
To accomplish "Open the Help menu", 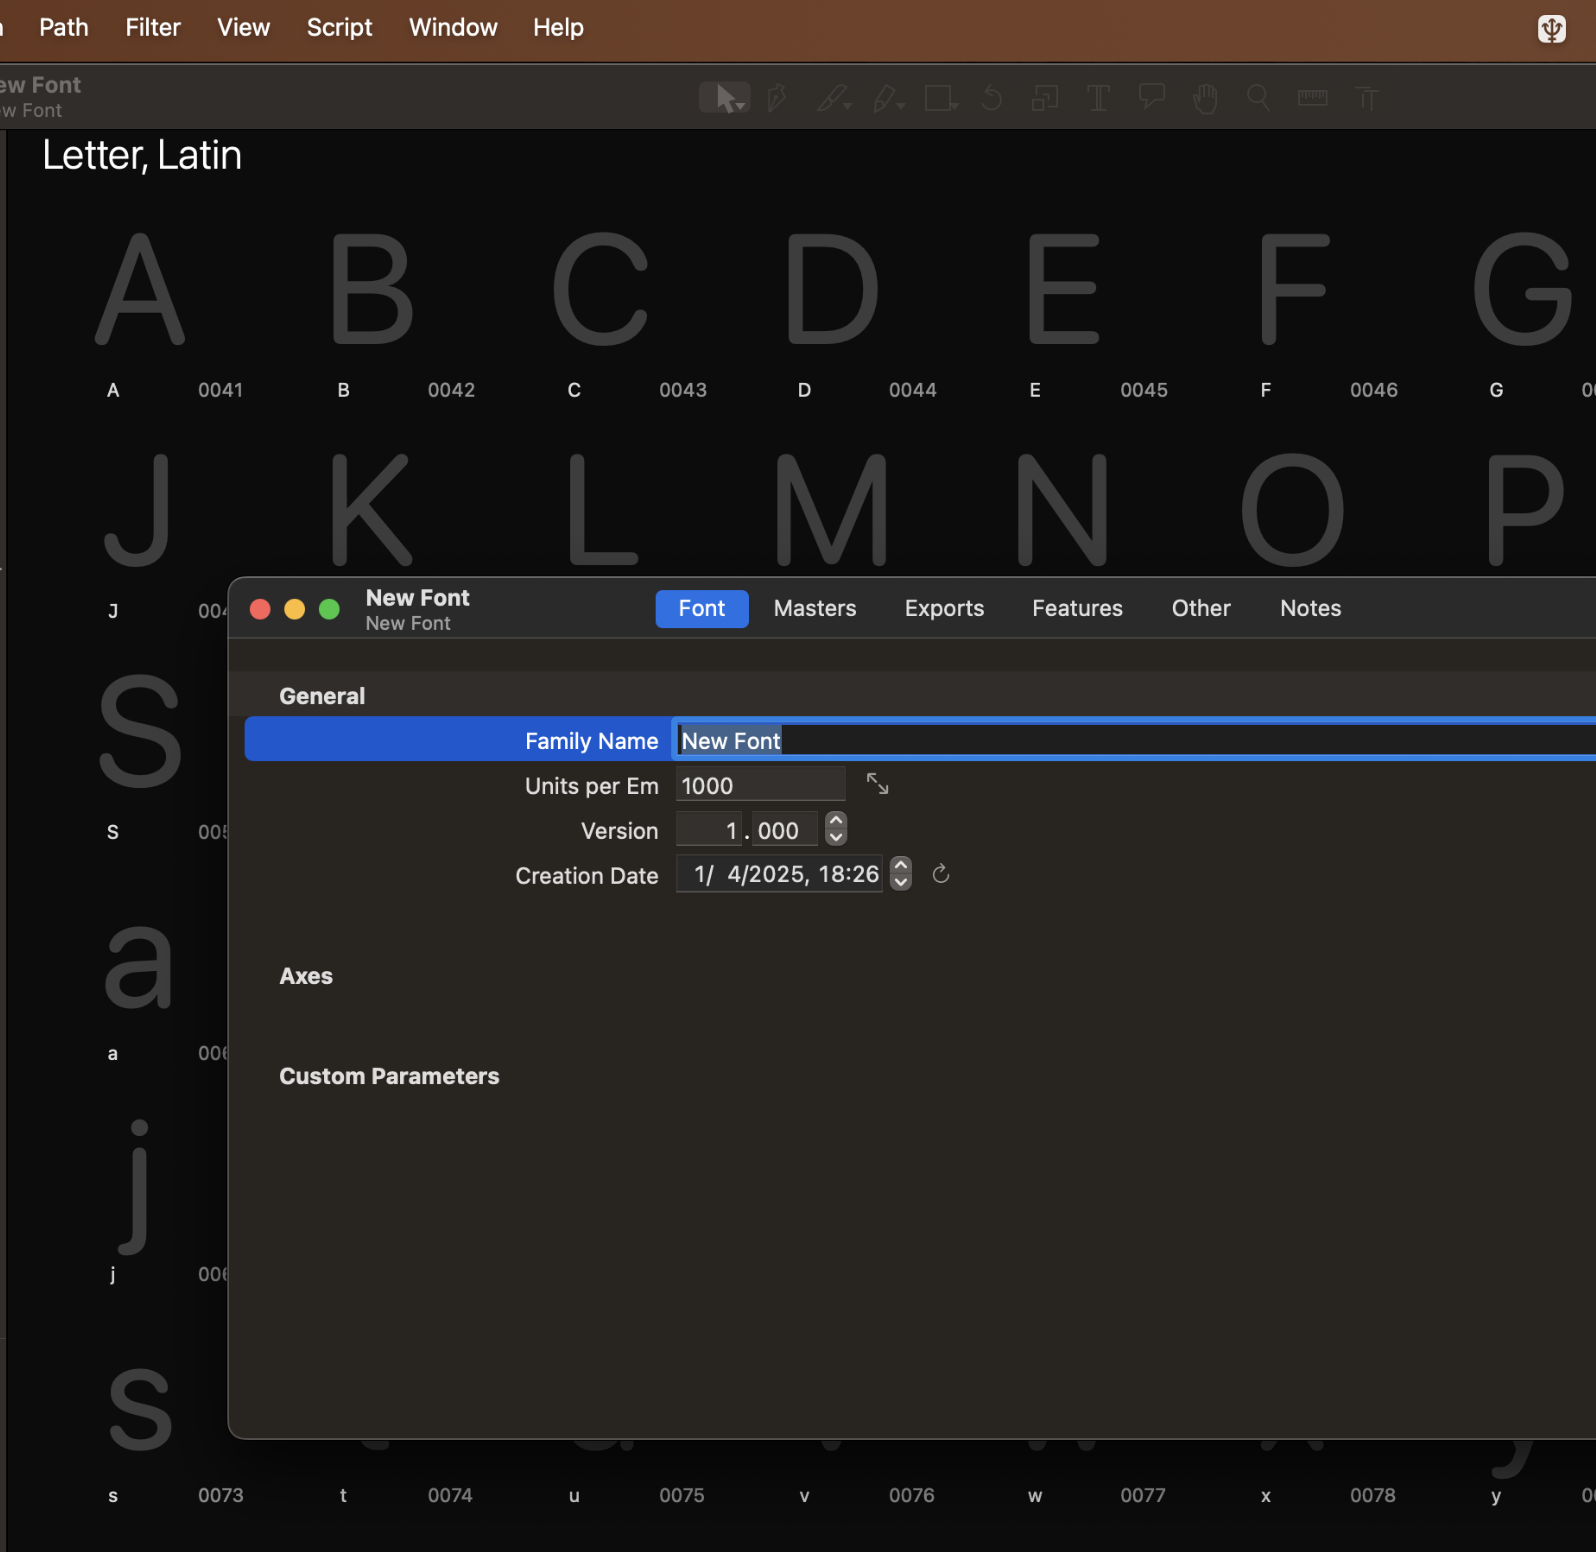I will tap(558, 27).
